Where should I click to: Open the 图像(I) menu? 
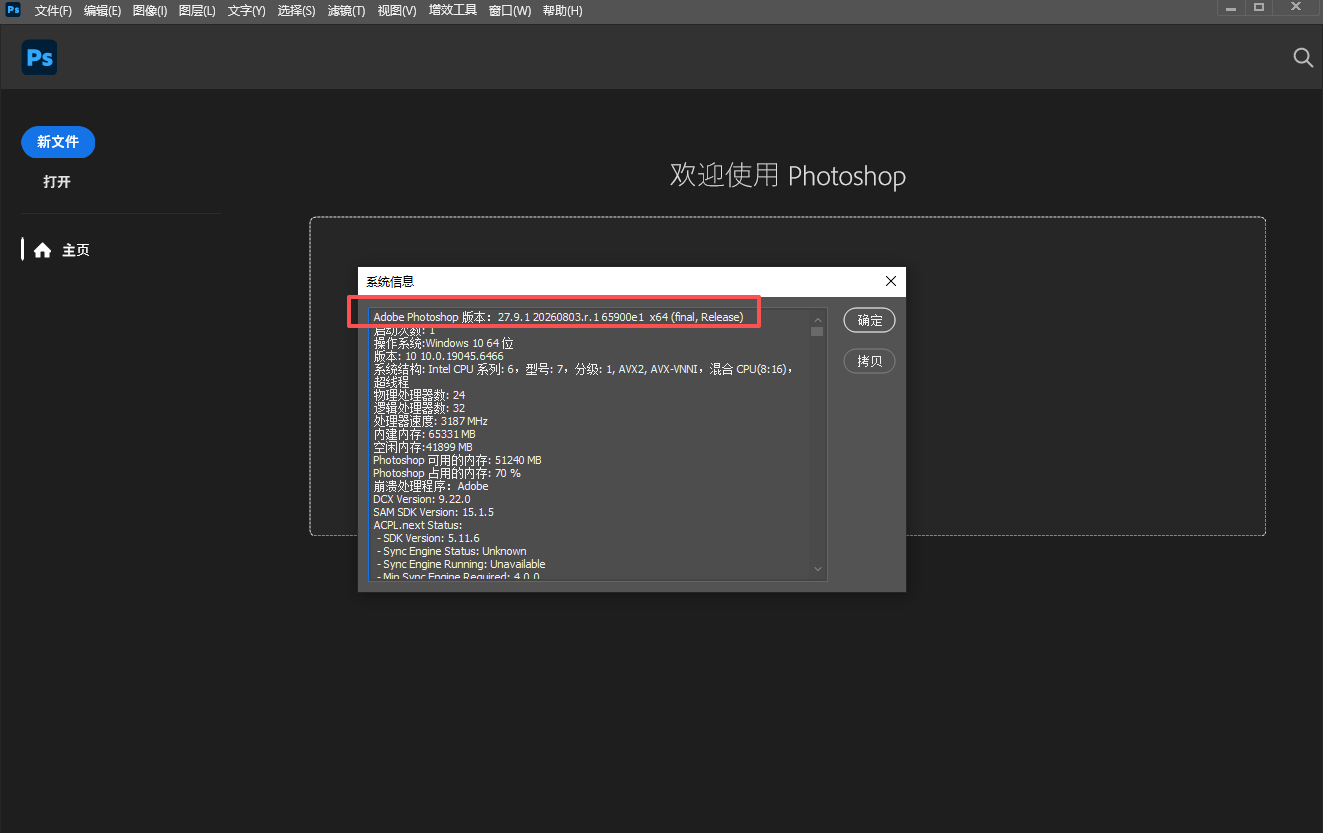point(150,11)
